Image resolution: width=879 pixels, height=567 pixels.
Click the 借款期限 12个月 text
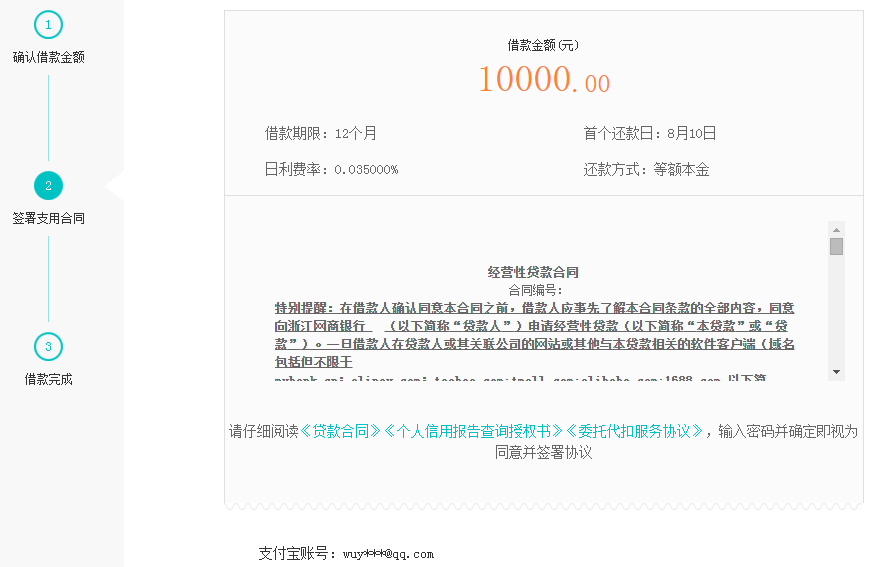click(x=320, y=133)
